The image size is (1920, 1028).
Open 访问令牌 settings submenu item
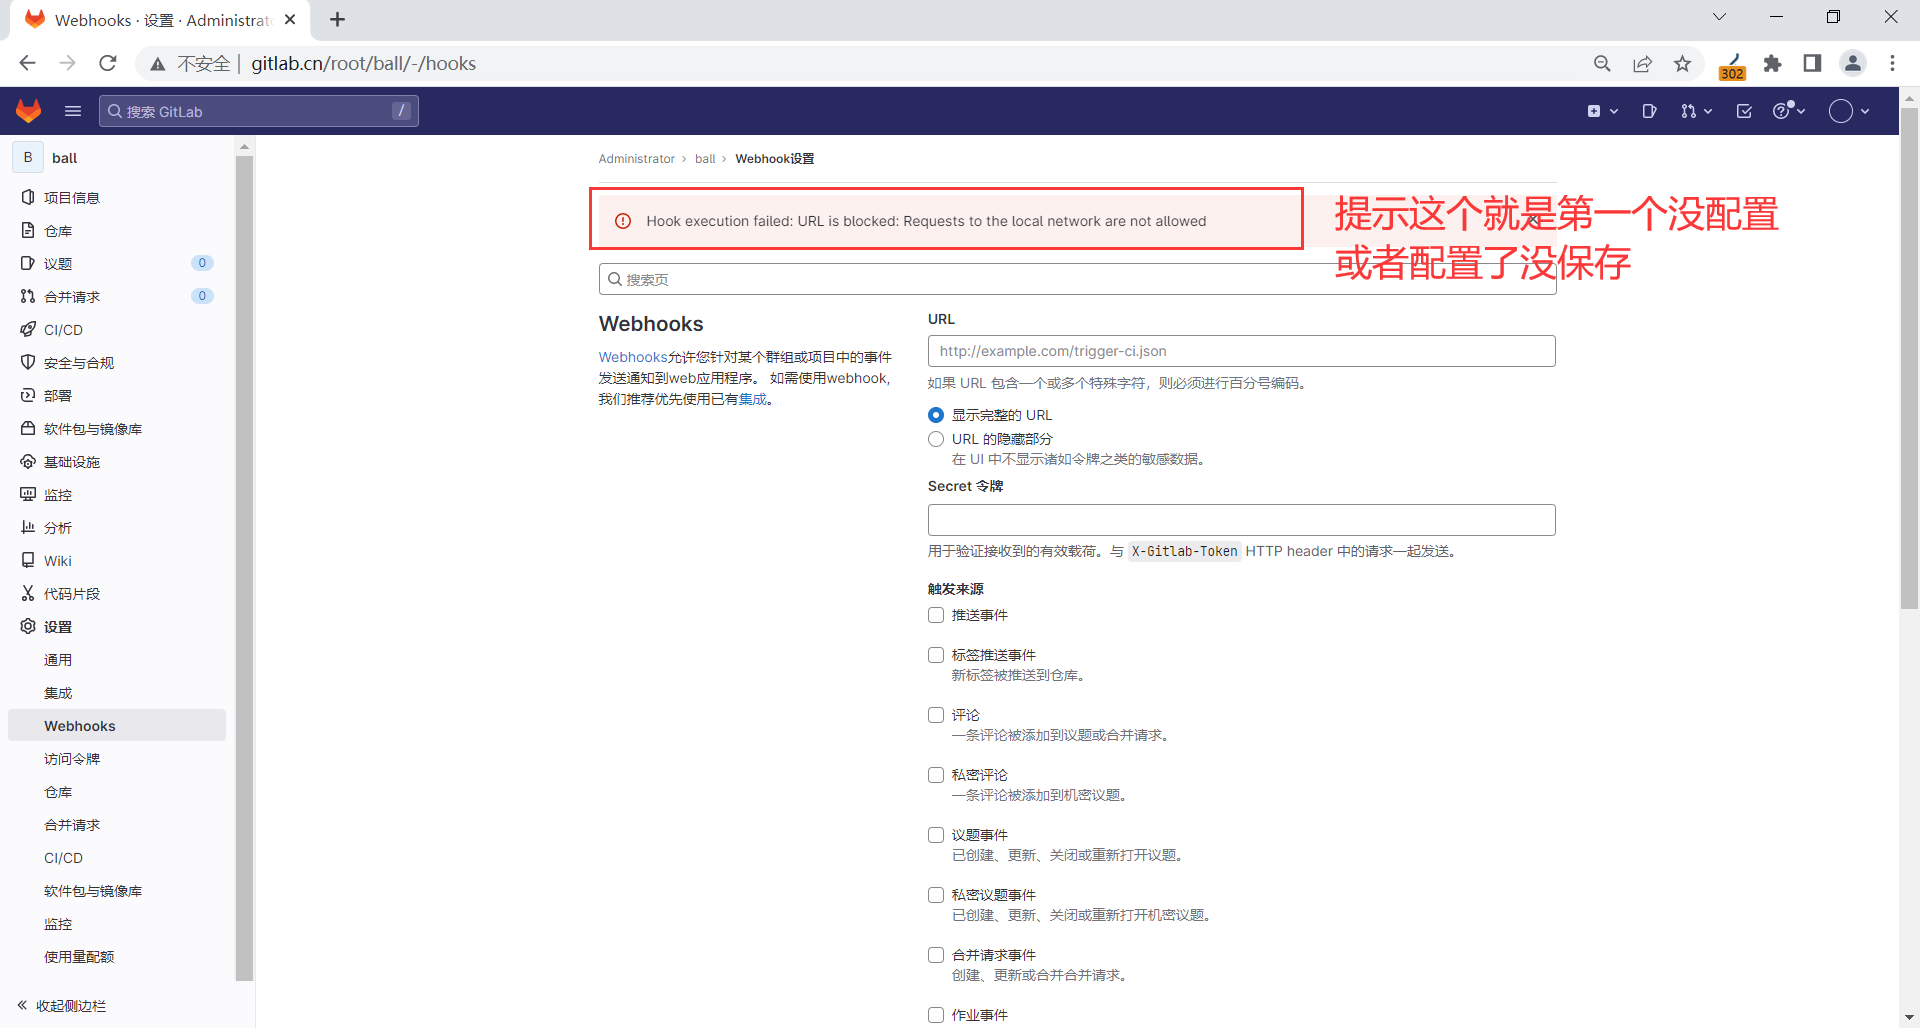pyautogui.click(x=72, y=759)
